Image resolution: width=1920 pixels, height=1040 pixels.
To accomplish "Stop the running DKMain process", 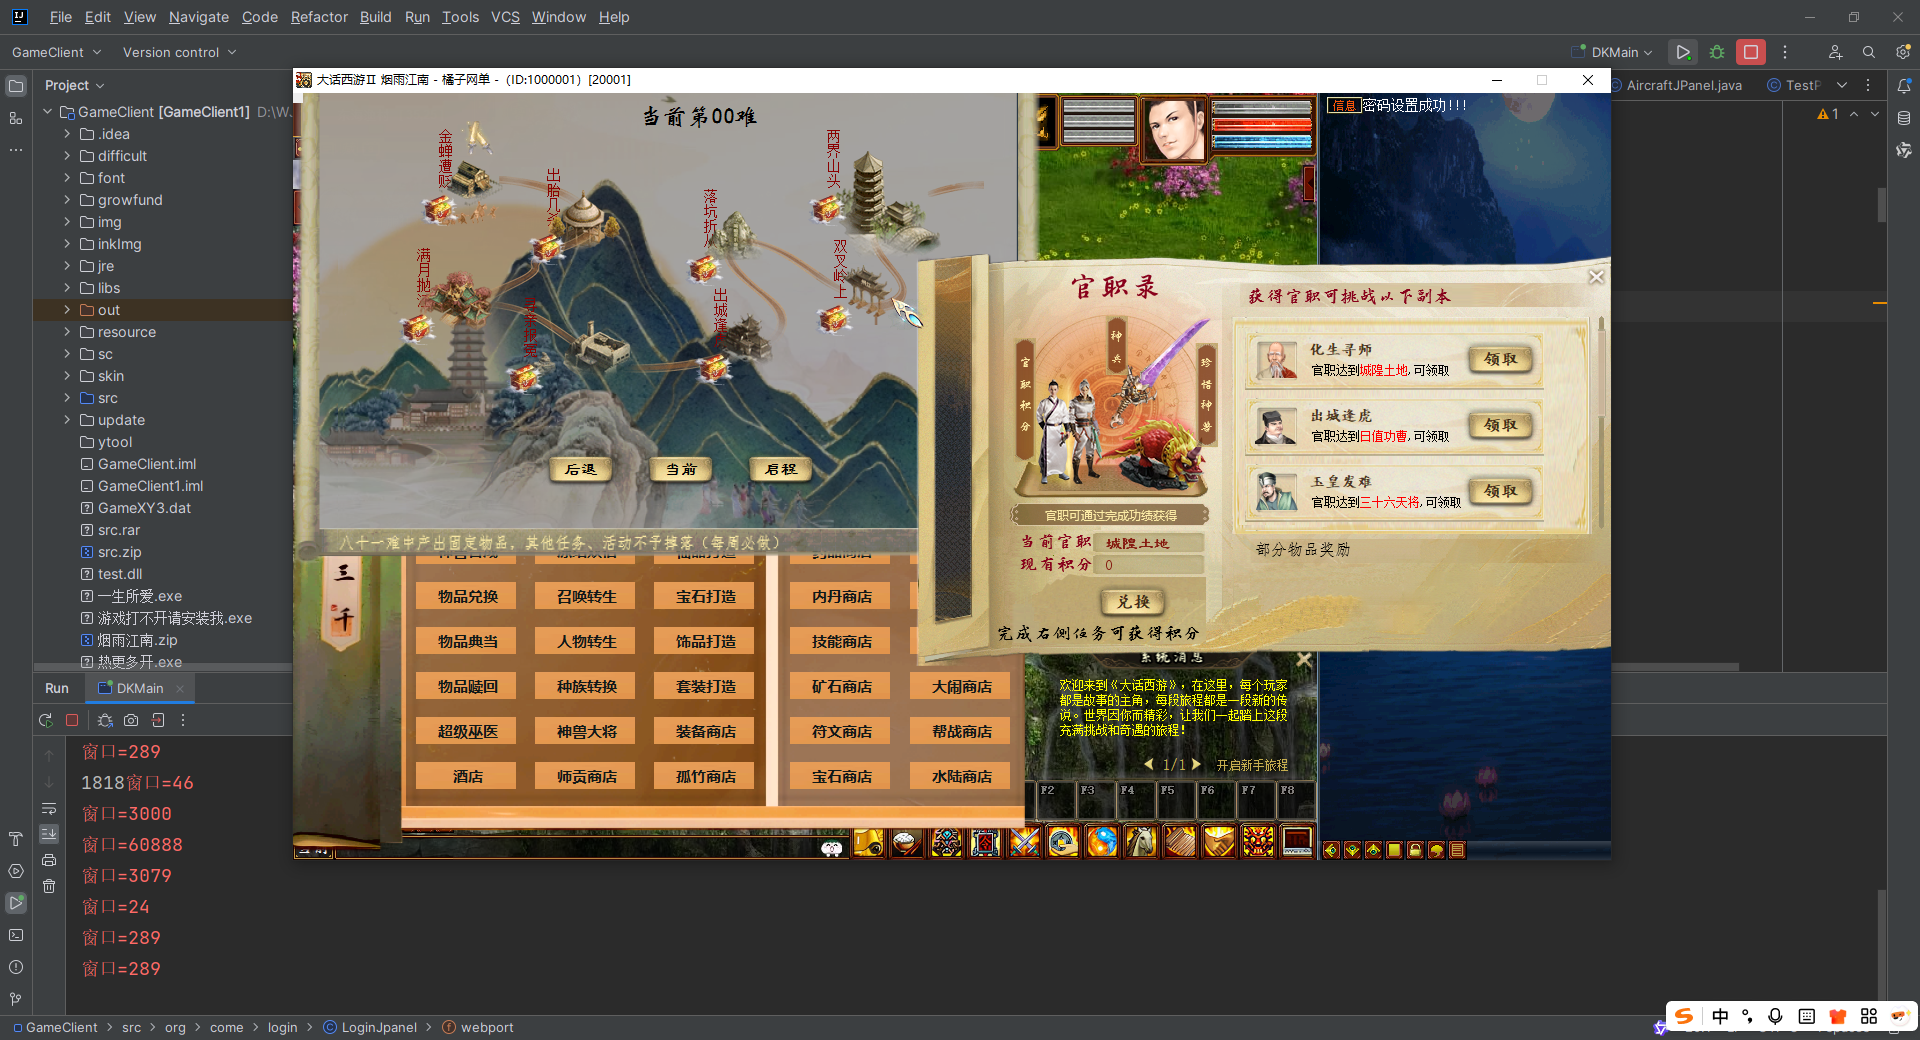I will click(1750, 52).
